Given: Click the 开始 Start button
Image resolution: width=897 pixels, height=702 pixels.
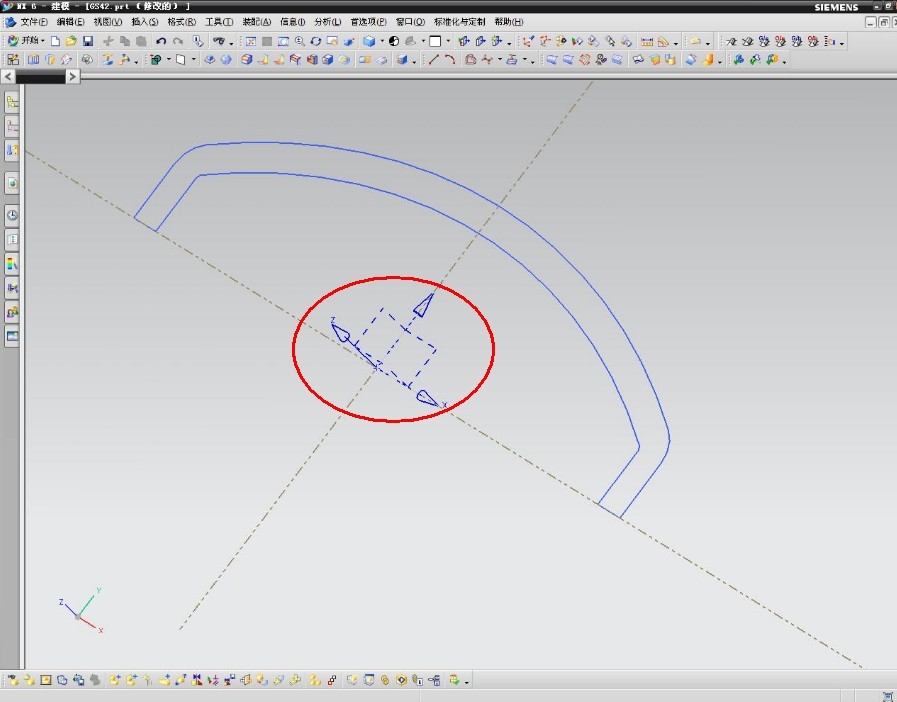Looking at the screenshot, I should point(24,41).
